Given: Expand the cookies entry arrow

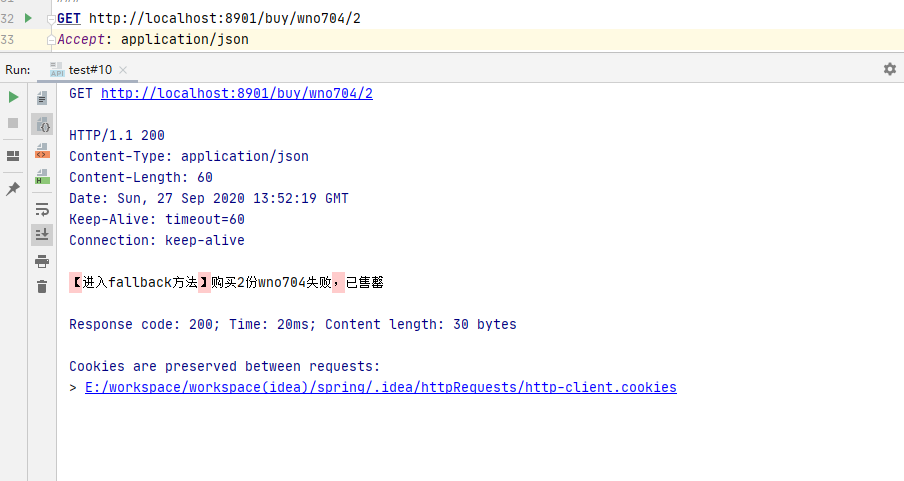Looking at the screenshot, I should click(x=73, y=387).
